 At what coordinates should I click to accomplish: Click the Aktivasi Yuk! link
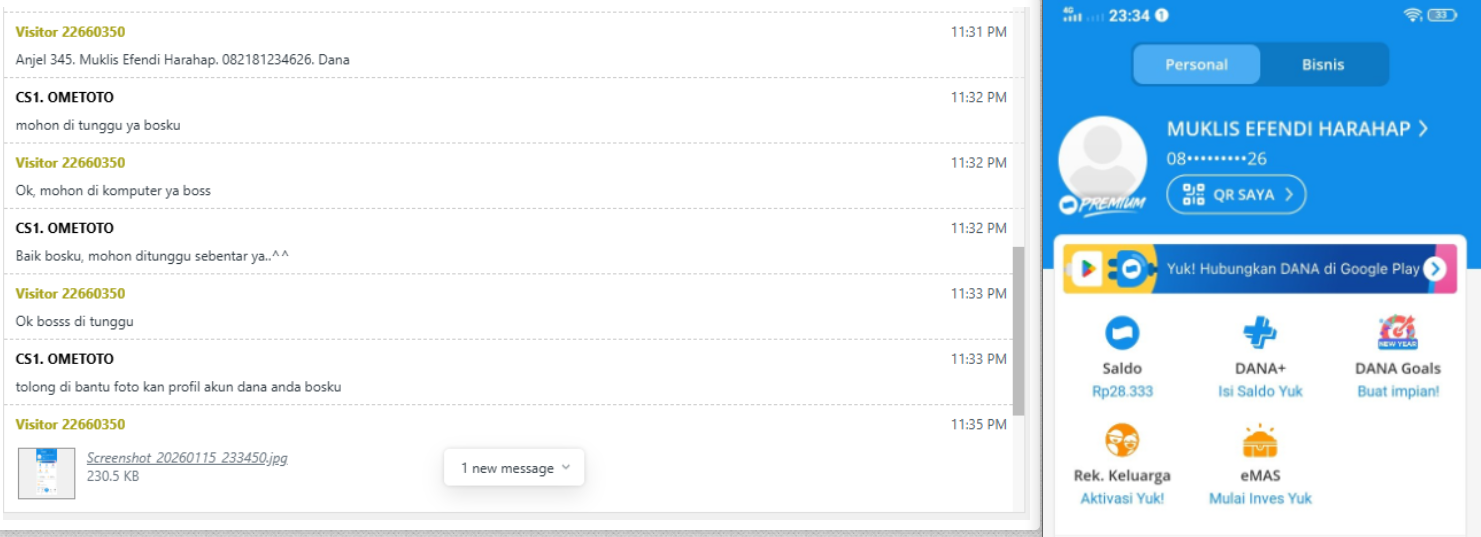point(1122,498)
